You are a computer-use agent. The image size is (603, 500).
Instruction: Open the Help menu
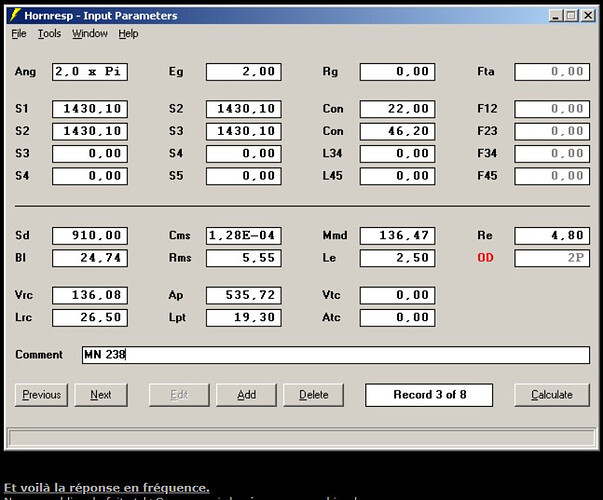coord(128,34)
